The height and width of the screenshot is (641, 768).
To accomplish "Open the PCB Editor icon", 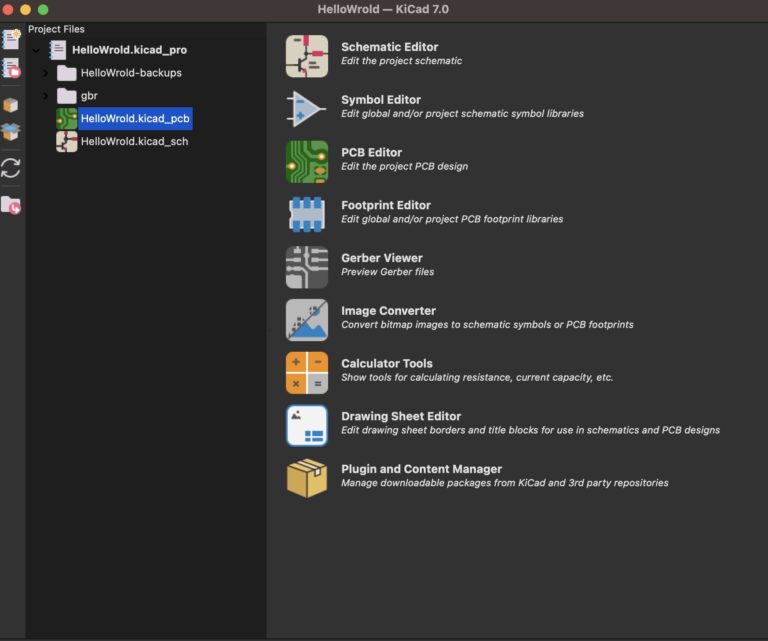I will 307,162.
